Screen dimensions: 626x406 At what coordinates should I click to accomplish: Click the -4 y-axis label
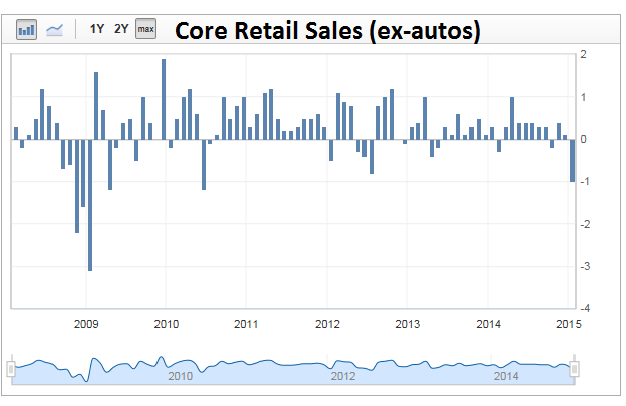[x=589, y=309]
